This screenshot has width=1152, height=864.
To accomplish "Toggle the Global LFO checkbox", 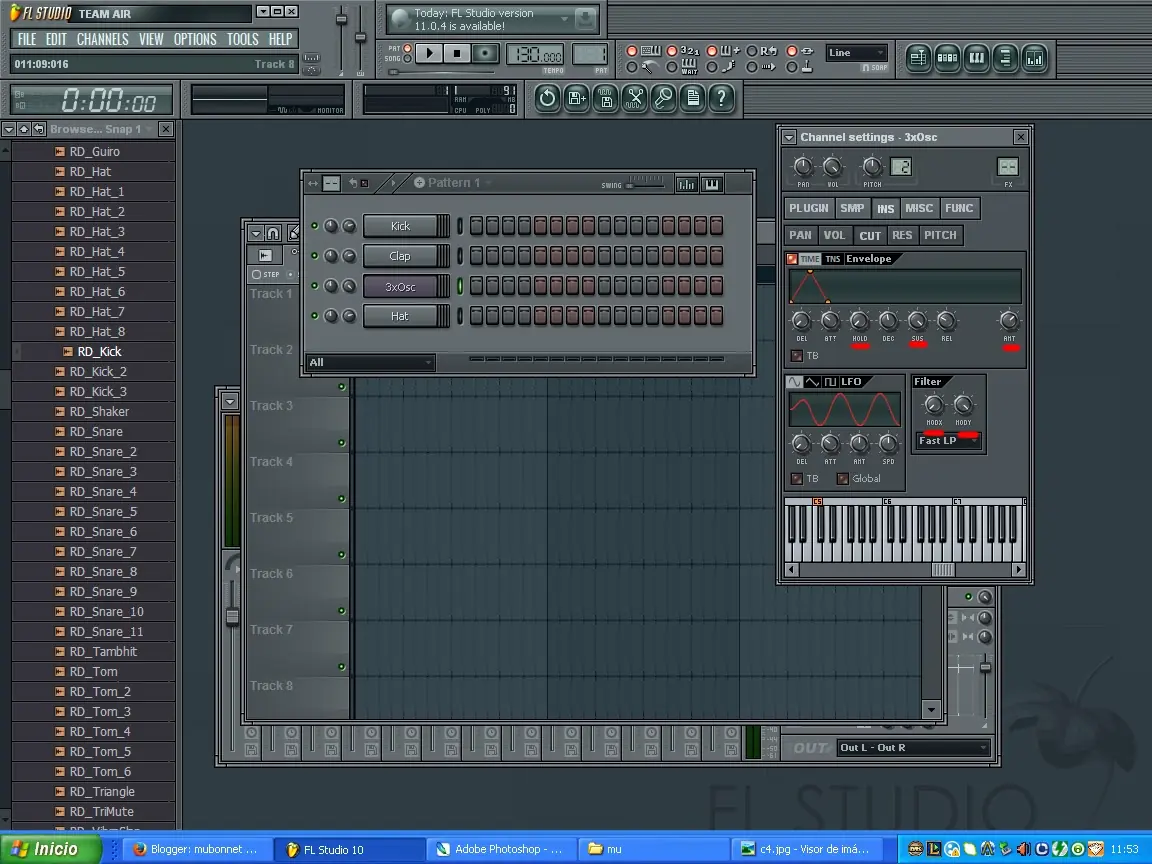I will (843, 479).
